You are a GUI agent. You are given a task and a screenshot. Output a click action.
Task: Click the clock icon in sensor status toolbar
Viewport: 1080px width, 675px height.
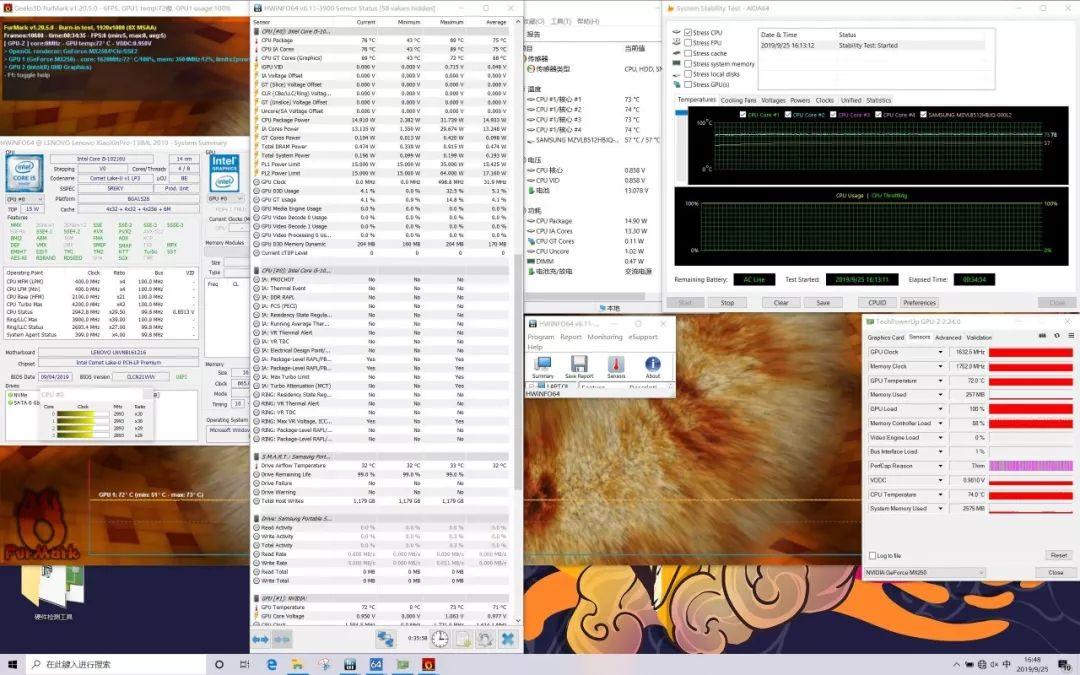(x=439, y=639)
